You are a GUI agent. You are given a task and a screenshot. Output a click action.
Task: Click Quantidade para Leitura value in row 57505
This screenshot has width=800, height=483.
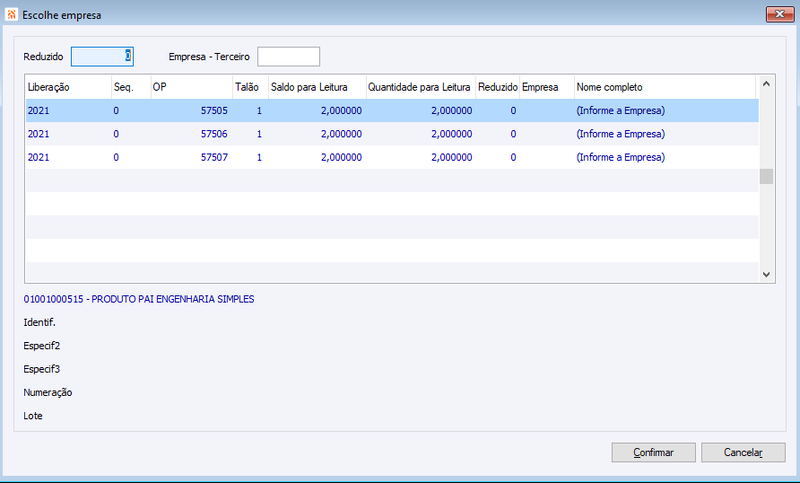coord(452,111)
